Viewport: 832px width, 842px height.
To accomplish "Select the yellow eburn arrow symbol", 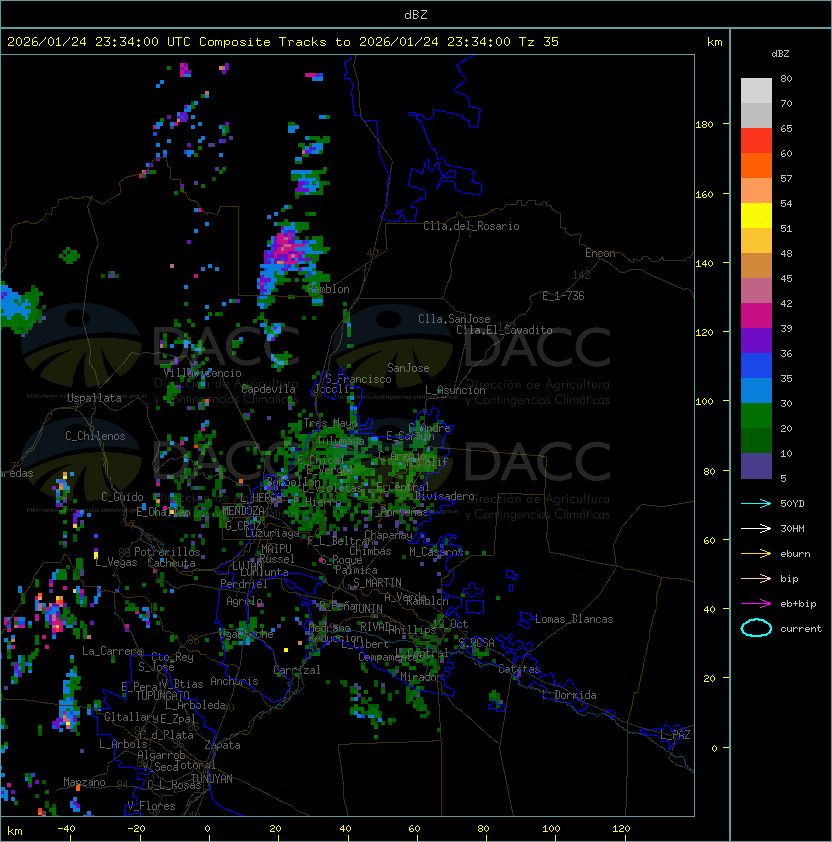I will pyautogui.click(x=756, y=554).
